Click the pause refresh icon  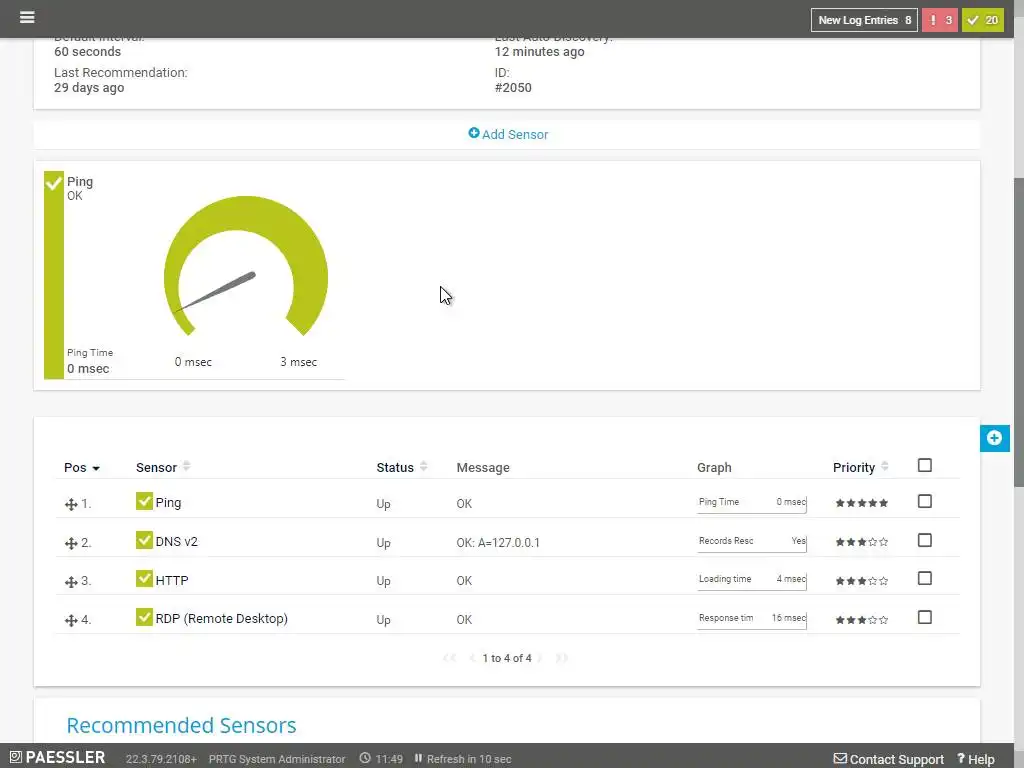(x=418, y=758)
